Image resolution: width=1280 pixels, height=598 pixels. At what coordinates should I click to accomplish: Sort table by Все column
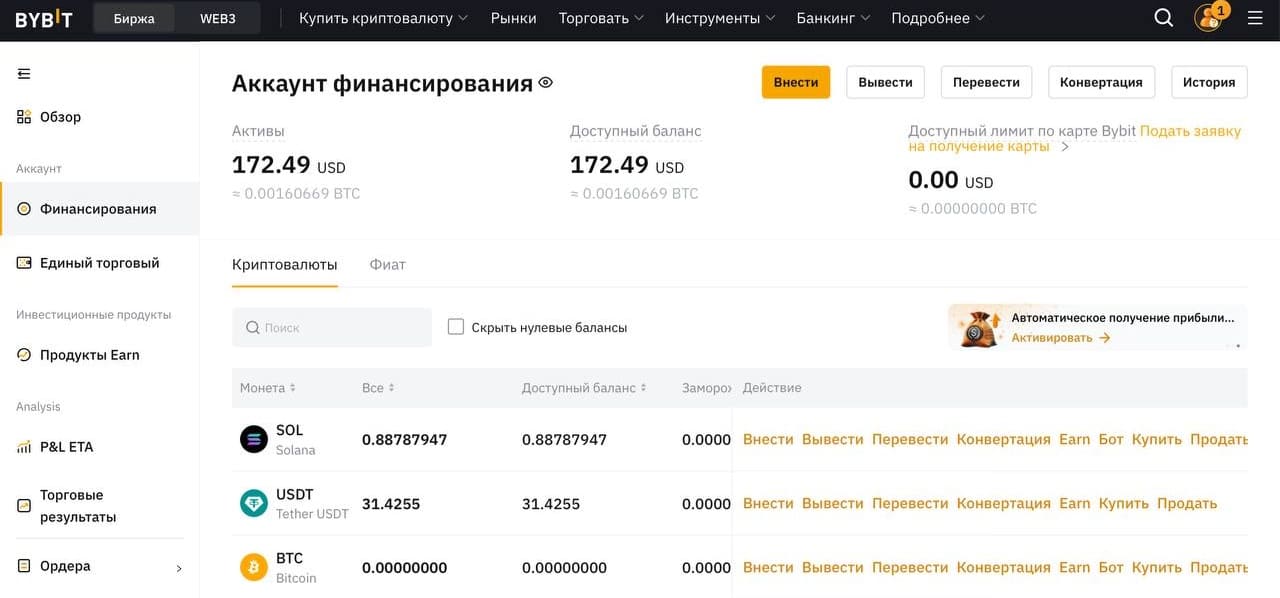(378, 388)
